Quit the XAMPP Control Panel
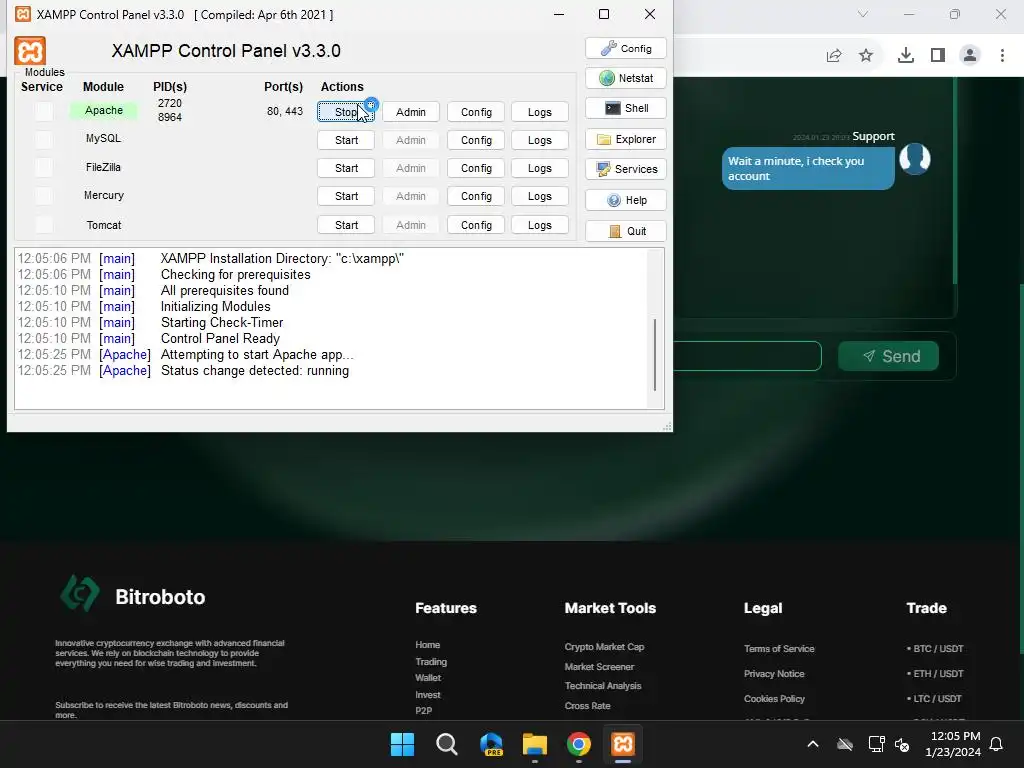 coord(626,231)
